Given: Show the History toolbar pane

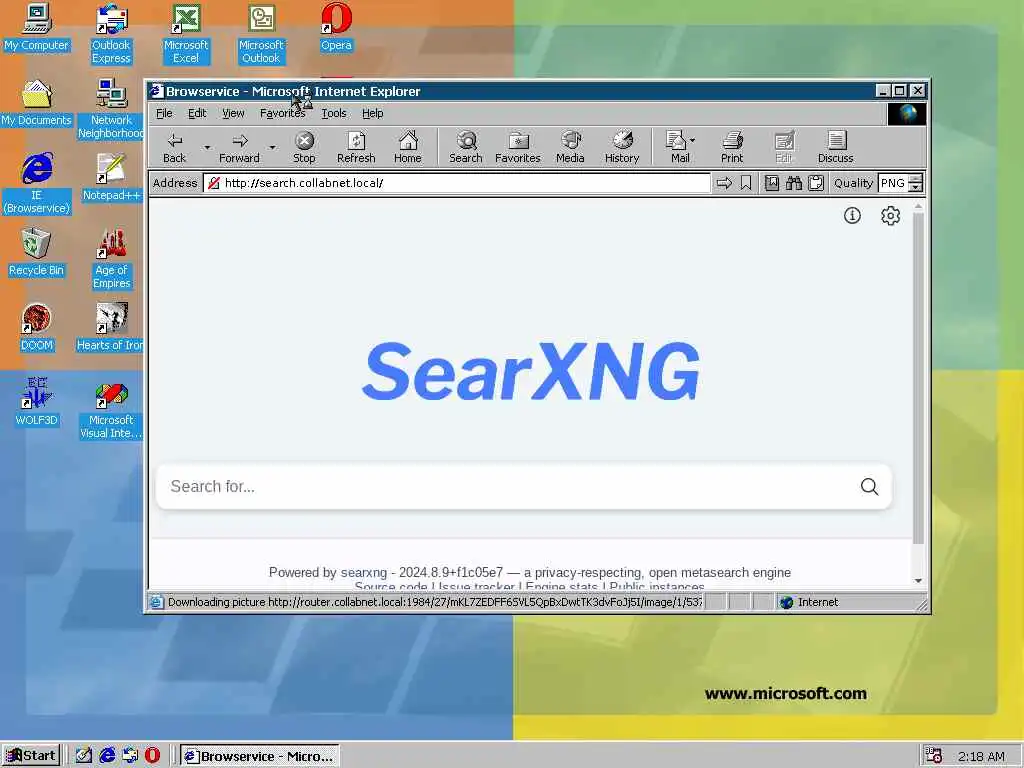Looking at the screenshot, I should coord(622,148).
